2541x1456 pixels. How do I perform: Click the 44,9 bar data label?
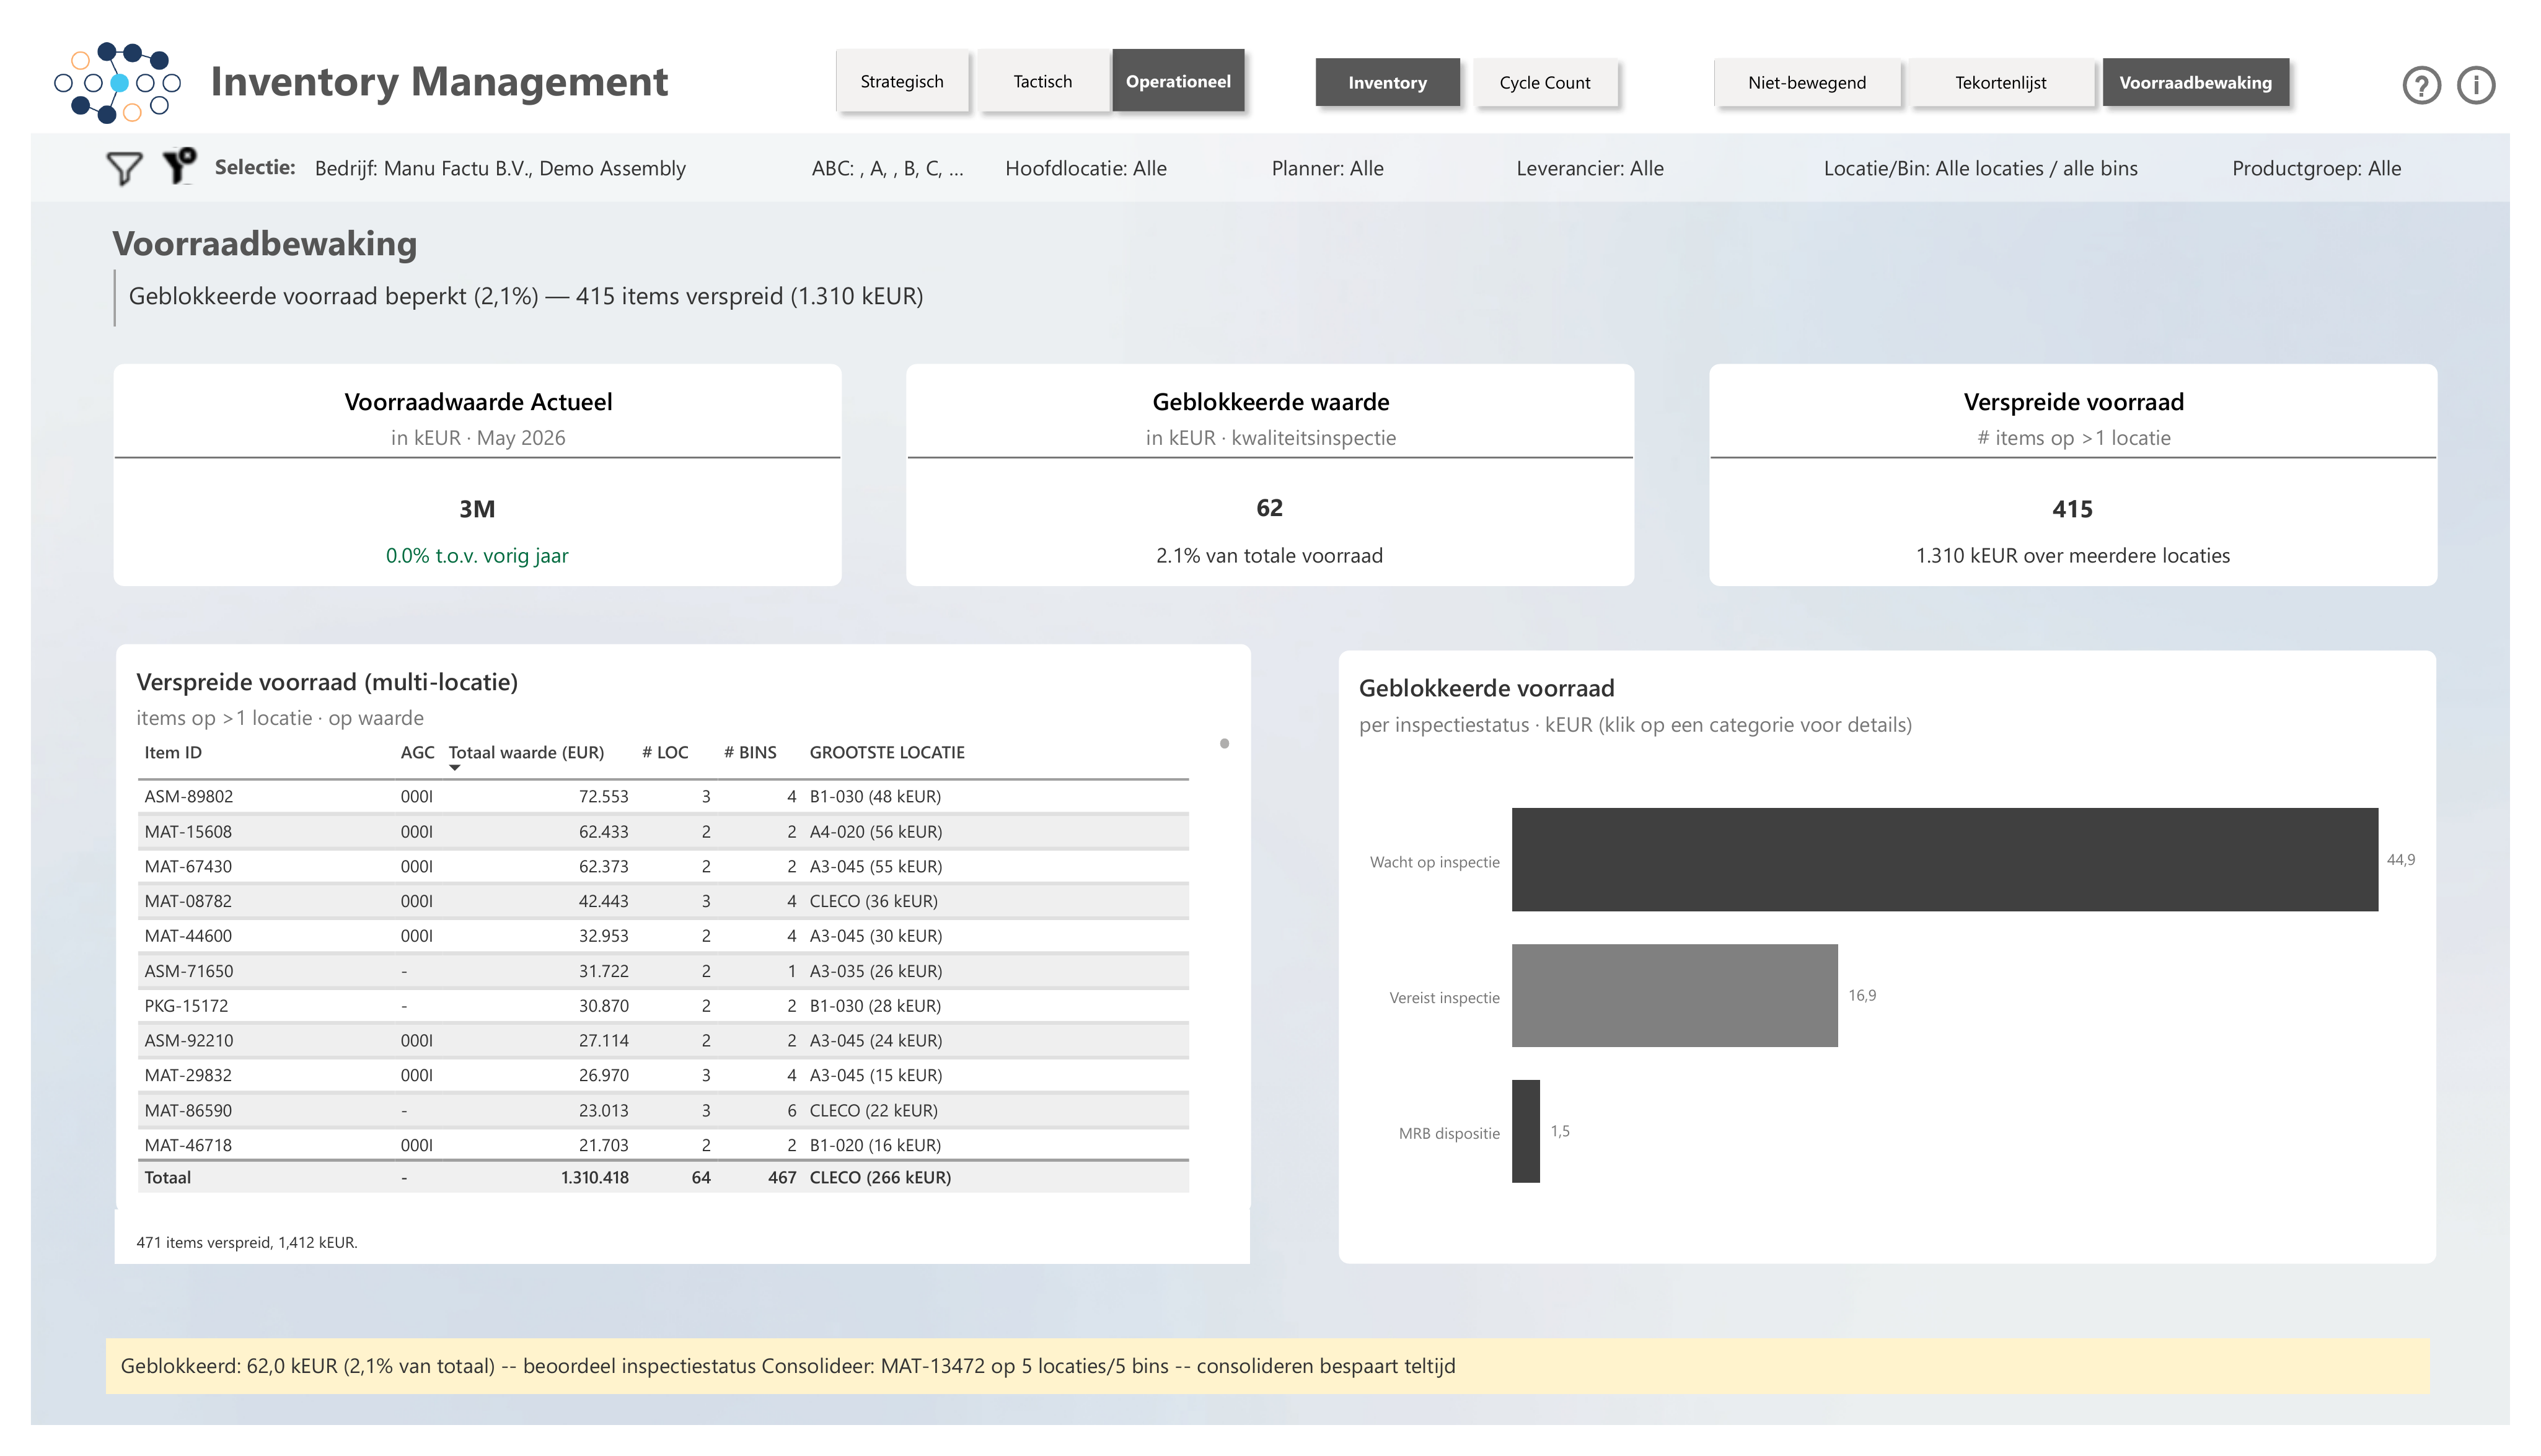[2400, 859]
